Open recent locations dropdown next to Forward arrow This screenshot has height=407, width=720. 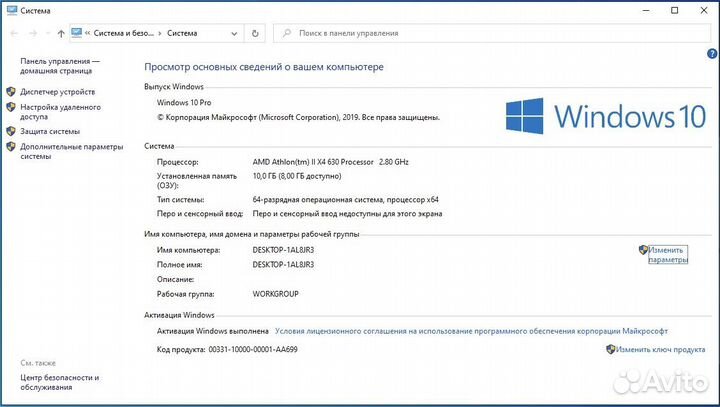click(48, 33)
